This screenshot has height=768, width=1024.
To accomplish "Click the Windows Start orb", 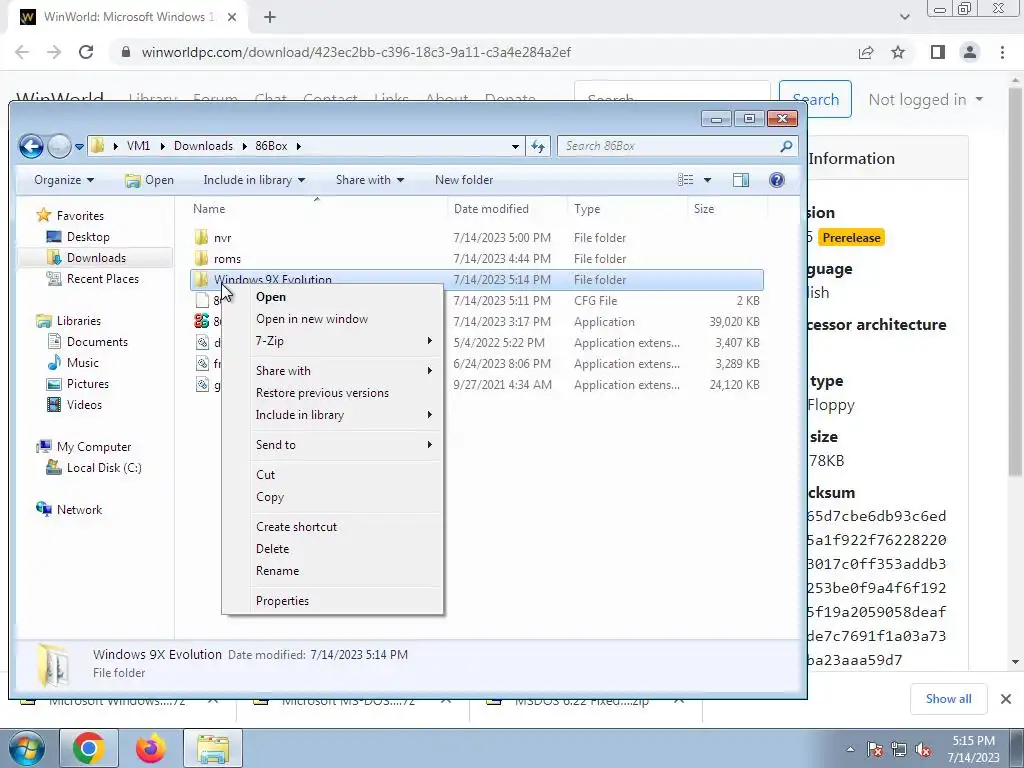I will tap(27, 748).
